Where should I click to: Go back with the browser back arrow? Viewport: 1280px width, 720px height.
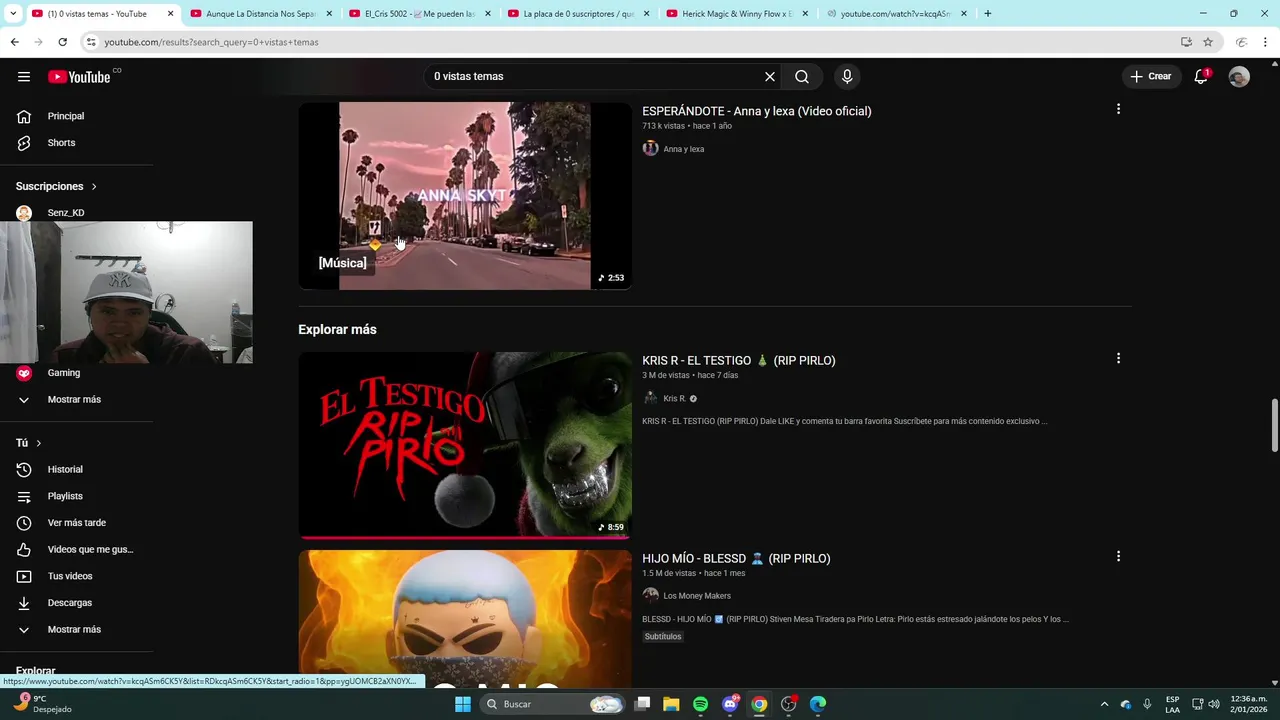(14, 42)
